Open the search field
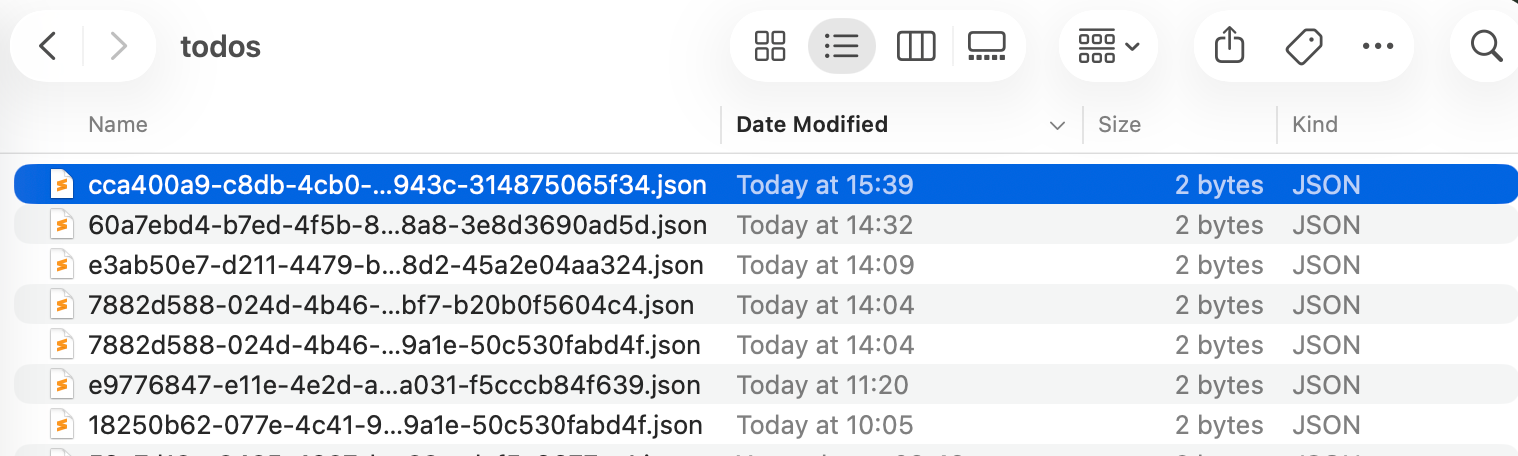The height and width of the screenshot is (456, 1518). 1487,46
